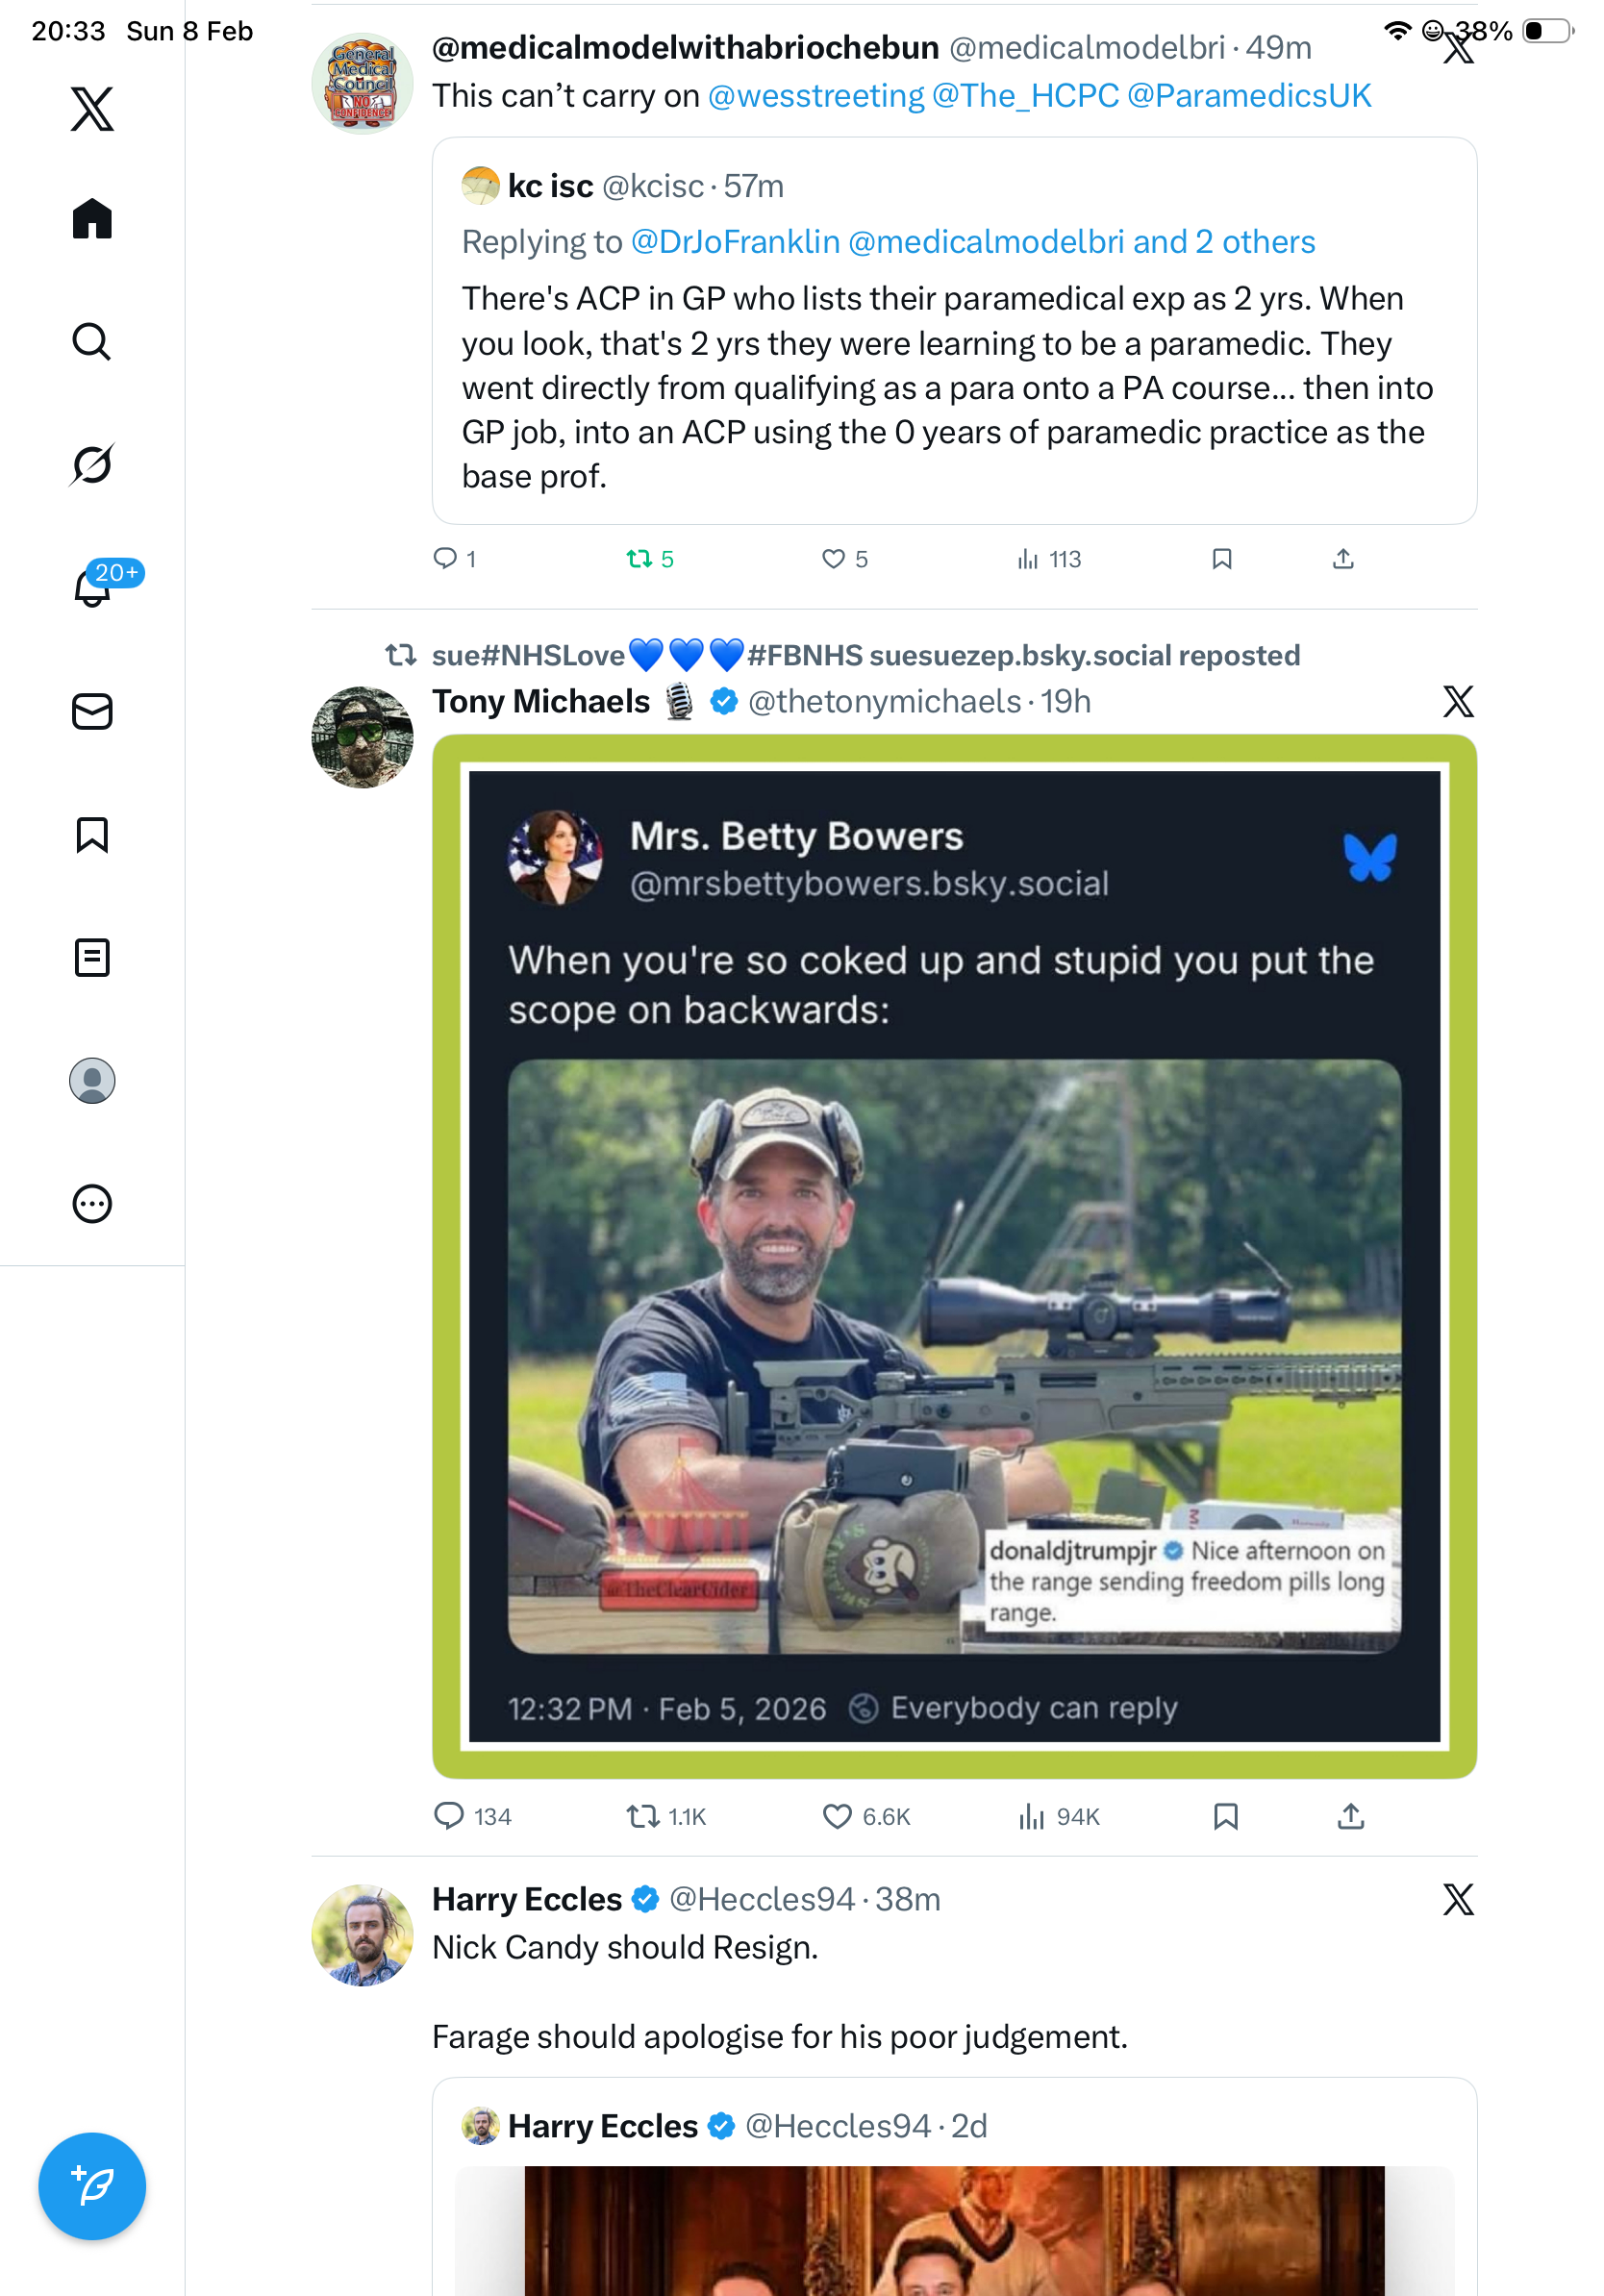This screenshot has height=2296, width=1604.
Task: Open Messages envelope in sidebar
Action: click(92, 711)
